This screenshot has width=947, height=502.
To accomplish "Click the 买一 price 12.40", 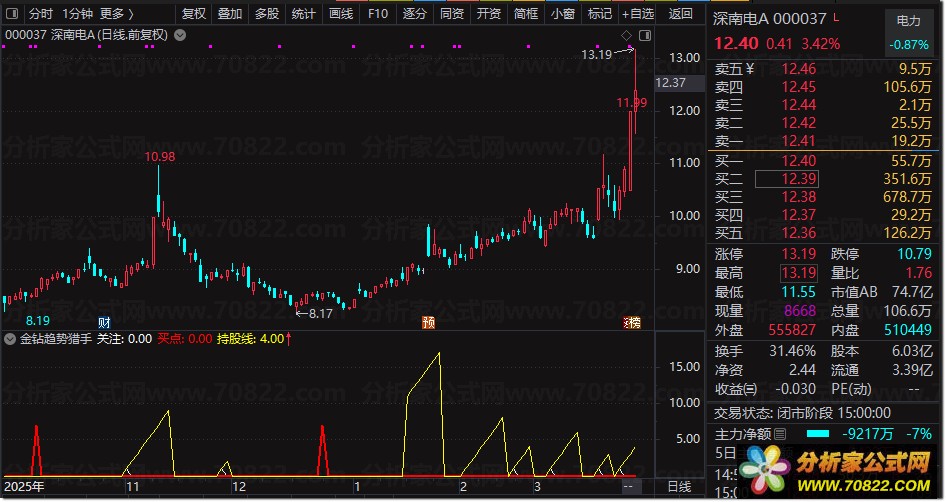I will click(x=798, y=161).
